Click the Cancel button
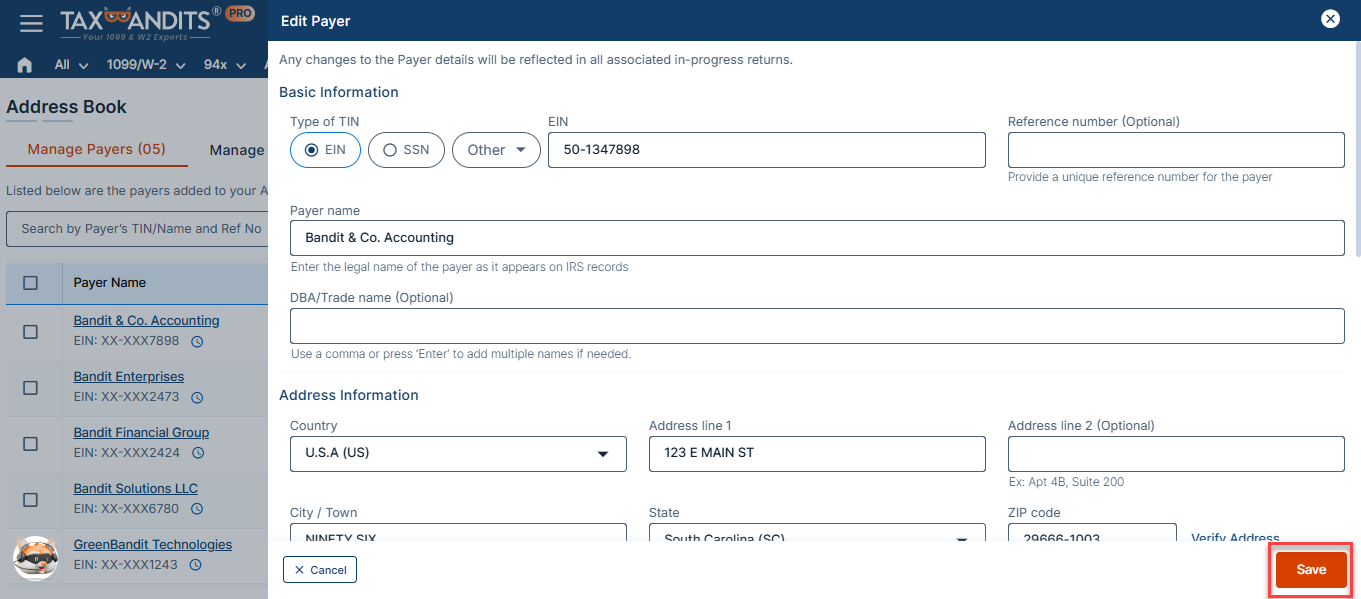Image resolution: width=1361 pixels, height=599 pixels. pos(320,570)
